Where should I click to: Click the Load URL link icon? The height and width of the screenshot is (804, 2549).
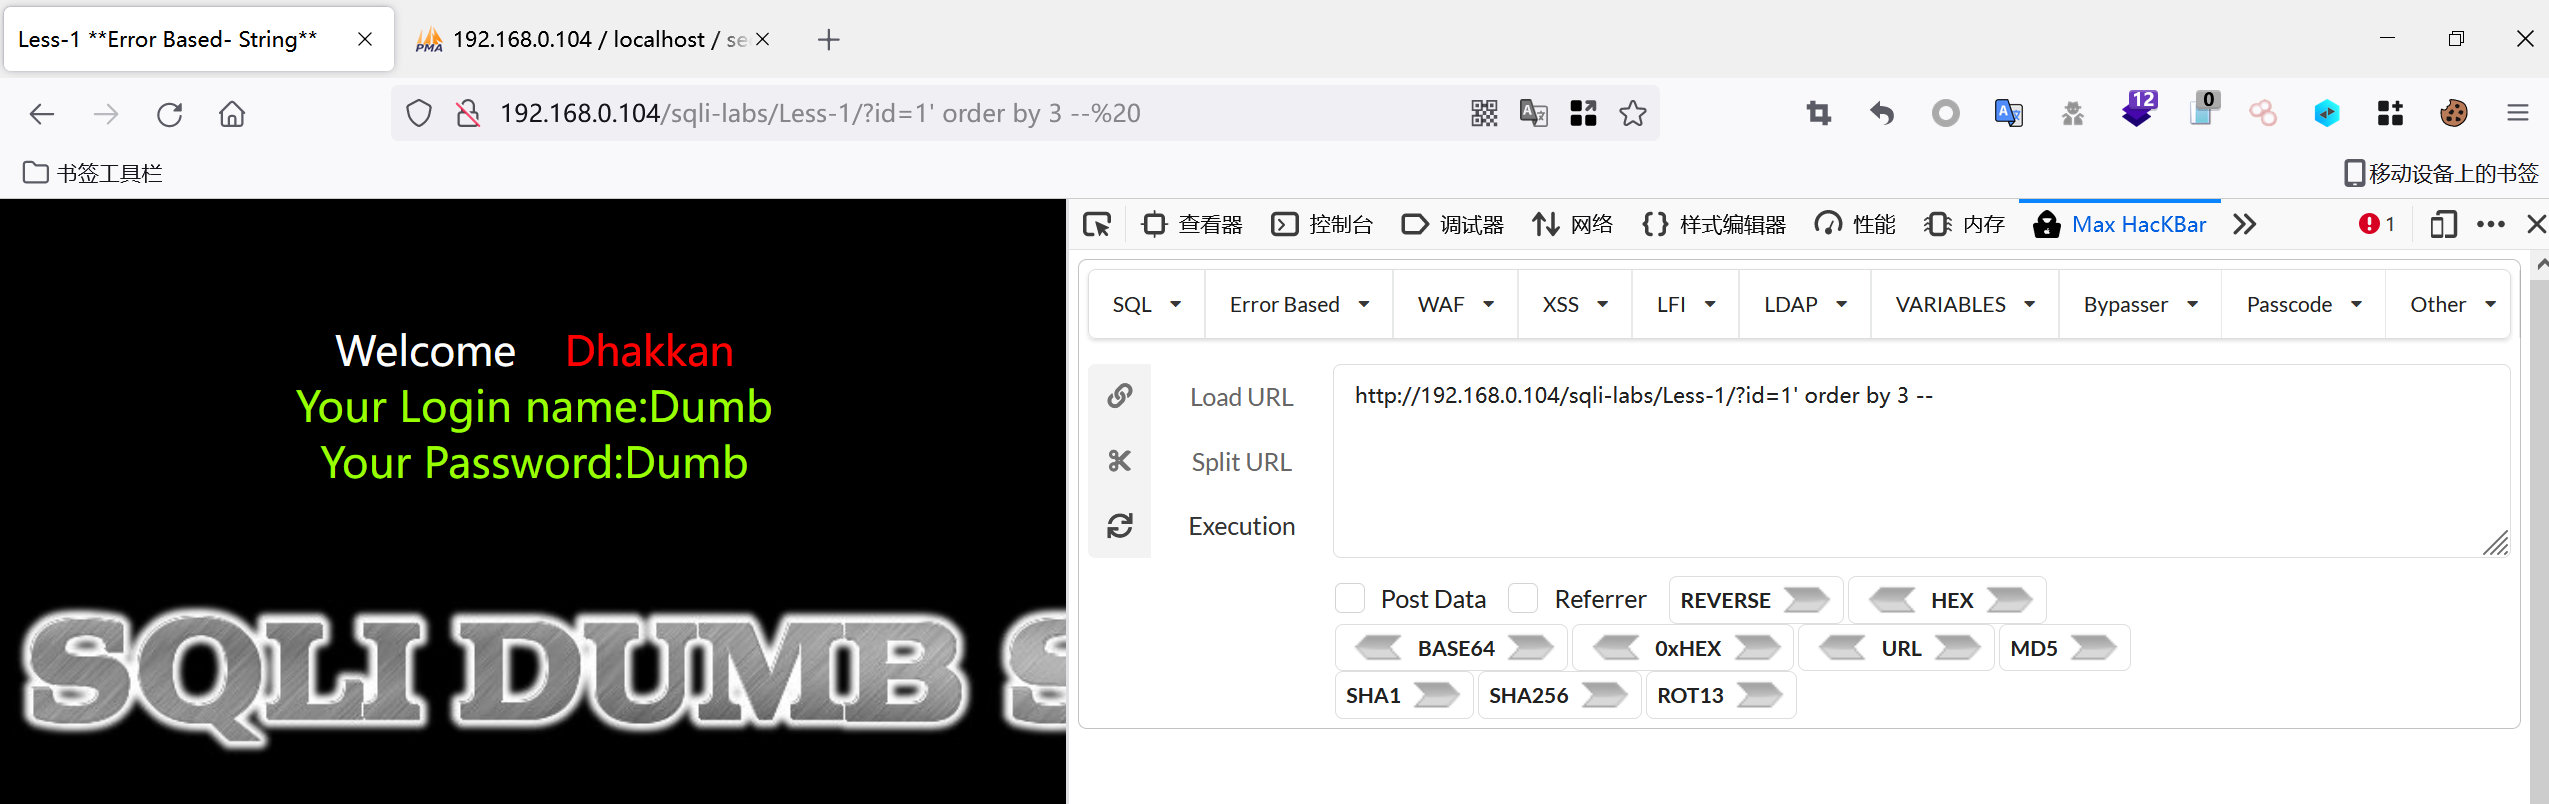point(1120,396)
